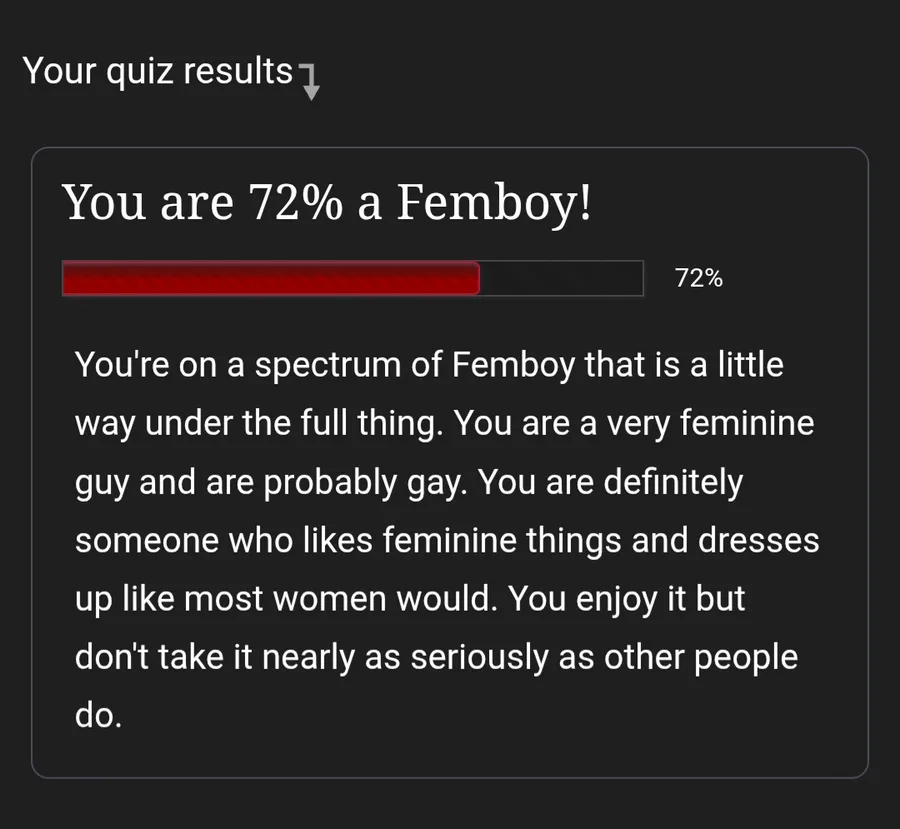
Task: Click "72%" inside the result heading
Action: click(295, 203)
